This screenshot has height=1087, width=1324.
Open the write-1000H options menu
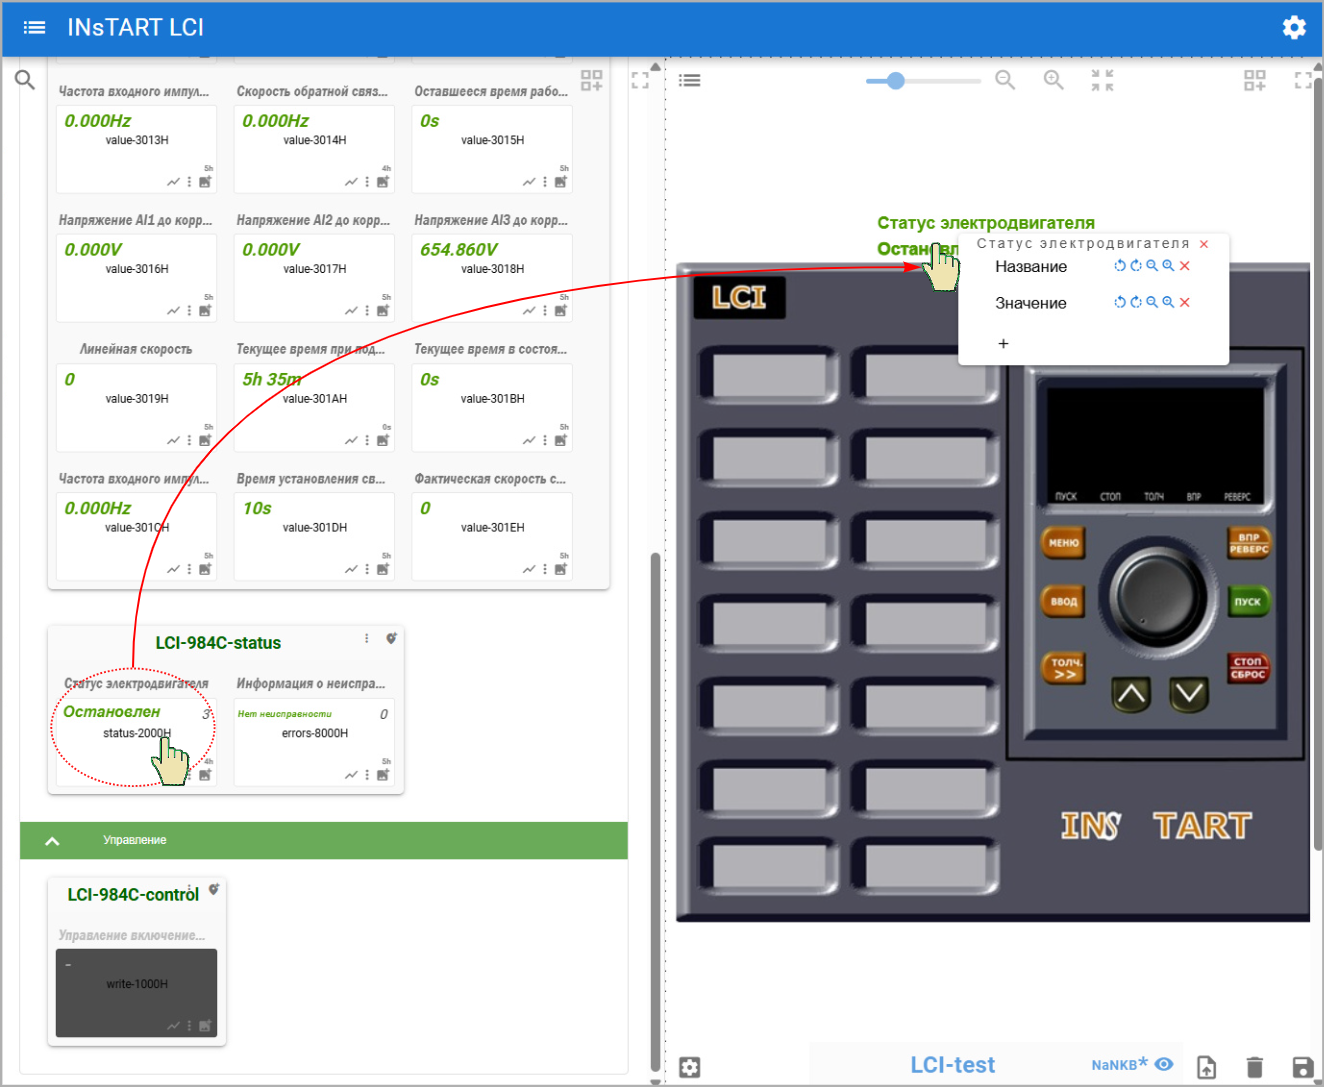pos(189,1025)
